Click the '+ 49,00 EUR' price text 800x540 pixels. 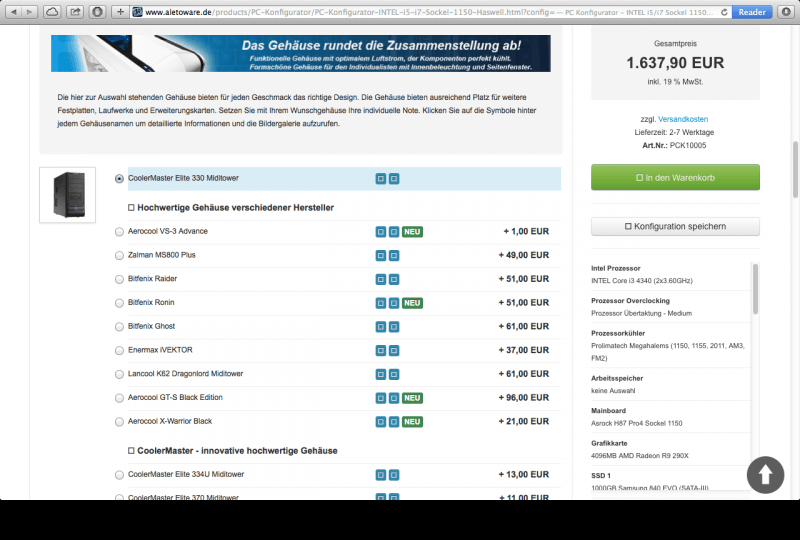click(524, 255)
